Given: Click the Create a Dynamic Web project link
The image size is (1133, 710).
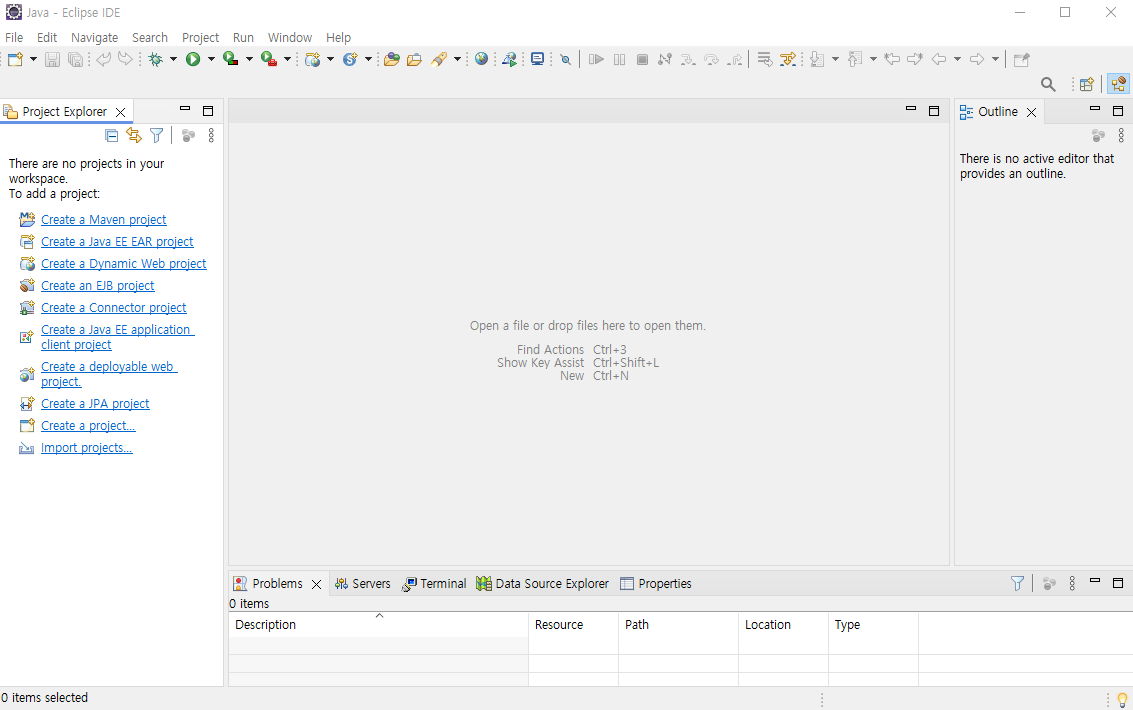Looking at the screenshot, I should [124, 264].
